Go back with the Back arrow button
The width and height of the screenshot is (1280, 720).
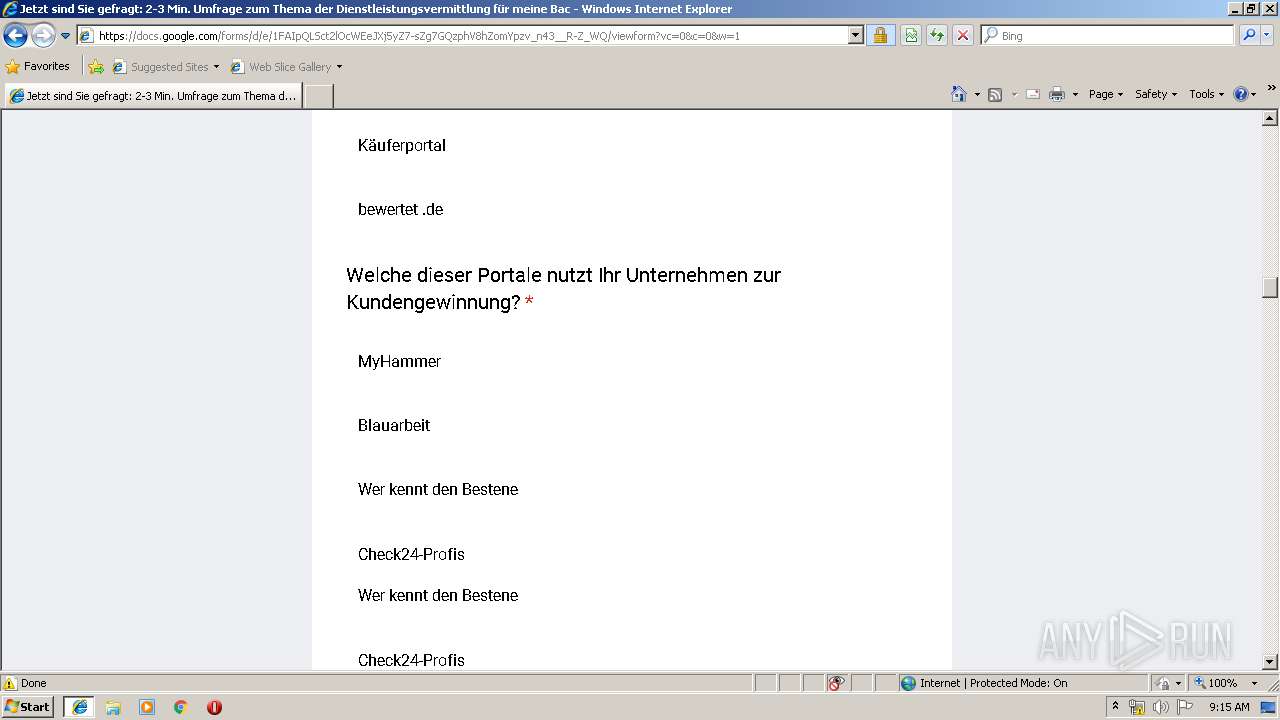pos(15,36)
